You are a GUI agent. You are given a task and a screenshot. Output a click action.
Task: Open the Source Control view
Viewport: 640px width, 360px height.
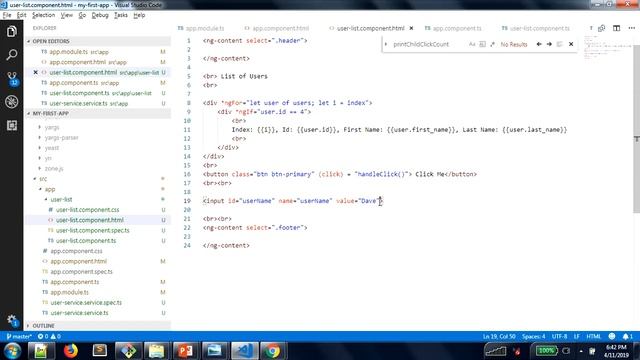coord(12,78)
